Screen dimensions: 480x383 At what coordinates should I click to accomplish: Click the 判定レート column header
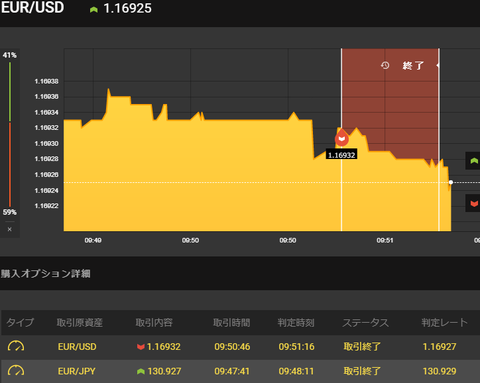[x=445, y=322]
